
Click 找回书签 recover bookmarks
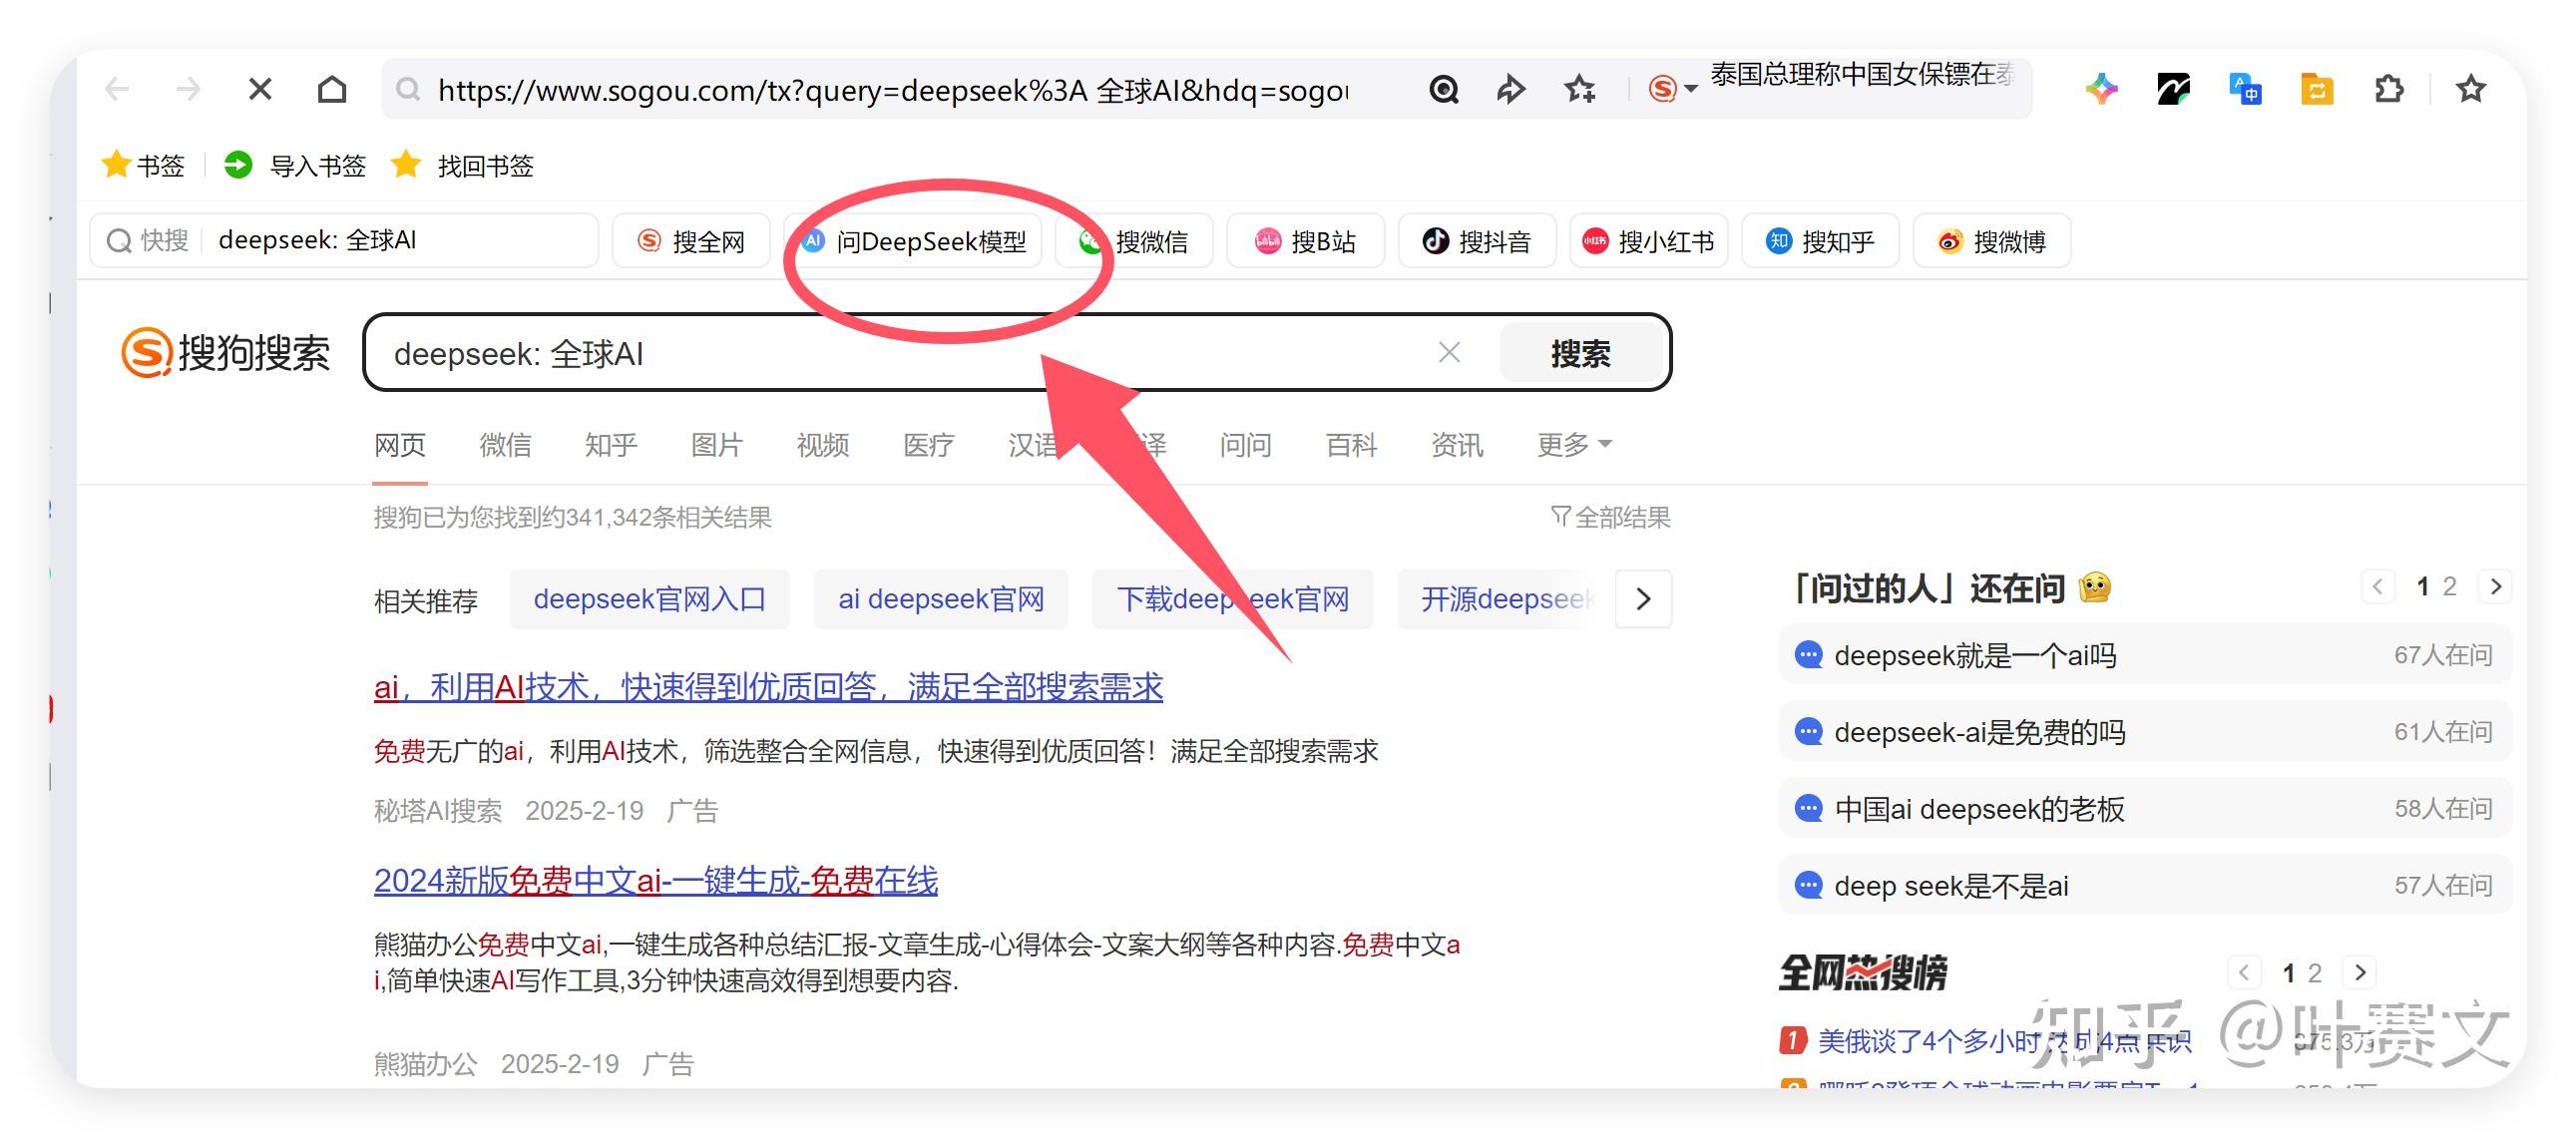[x=462, y=165]
